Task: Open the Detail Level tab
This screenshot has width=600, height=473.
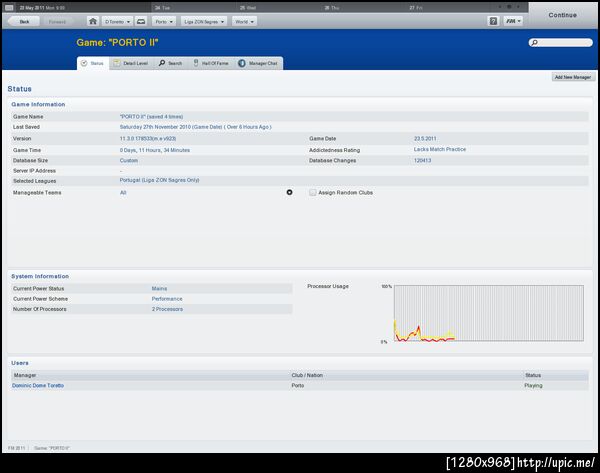Action: 131,63
